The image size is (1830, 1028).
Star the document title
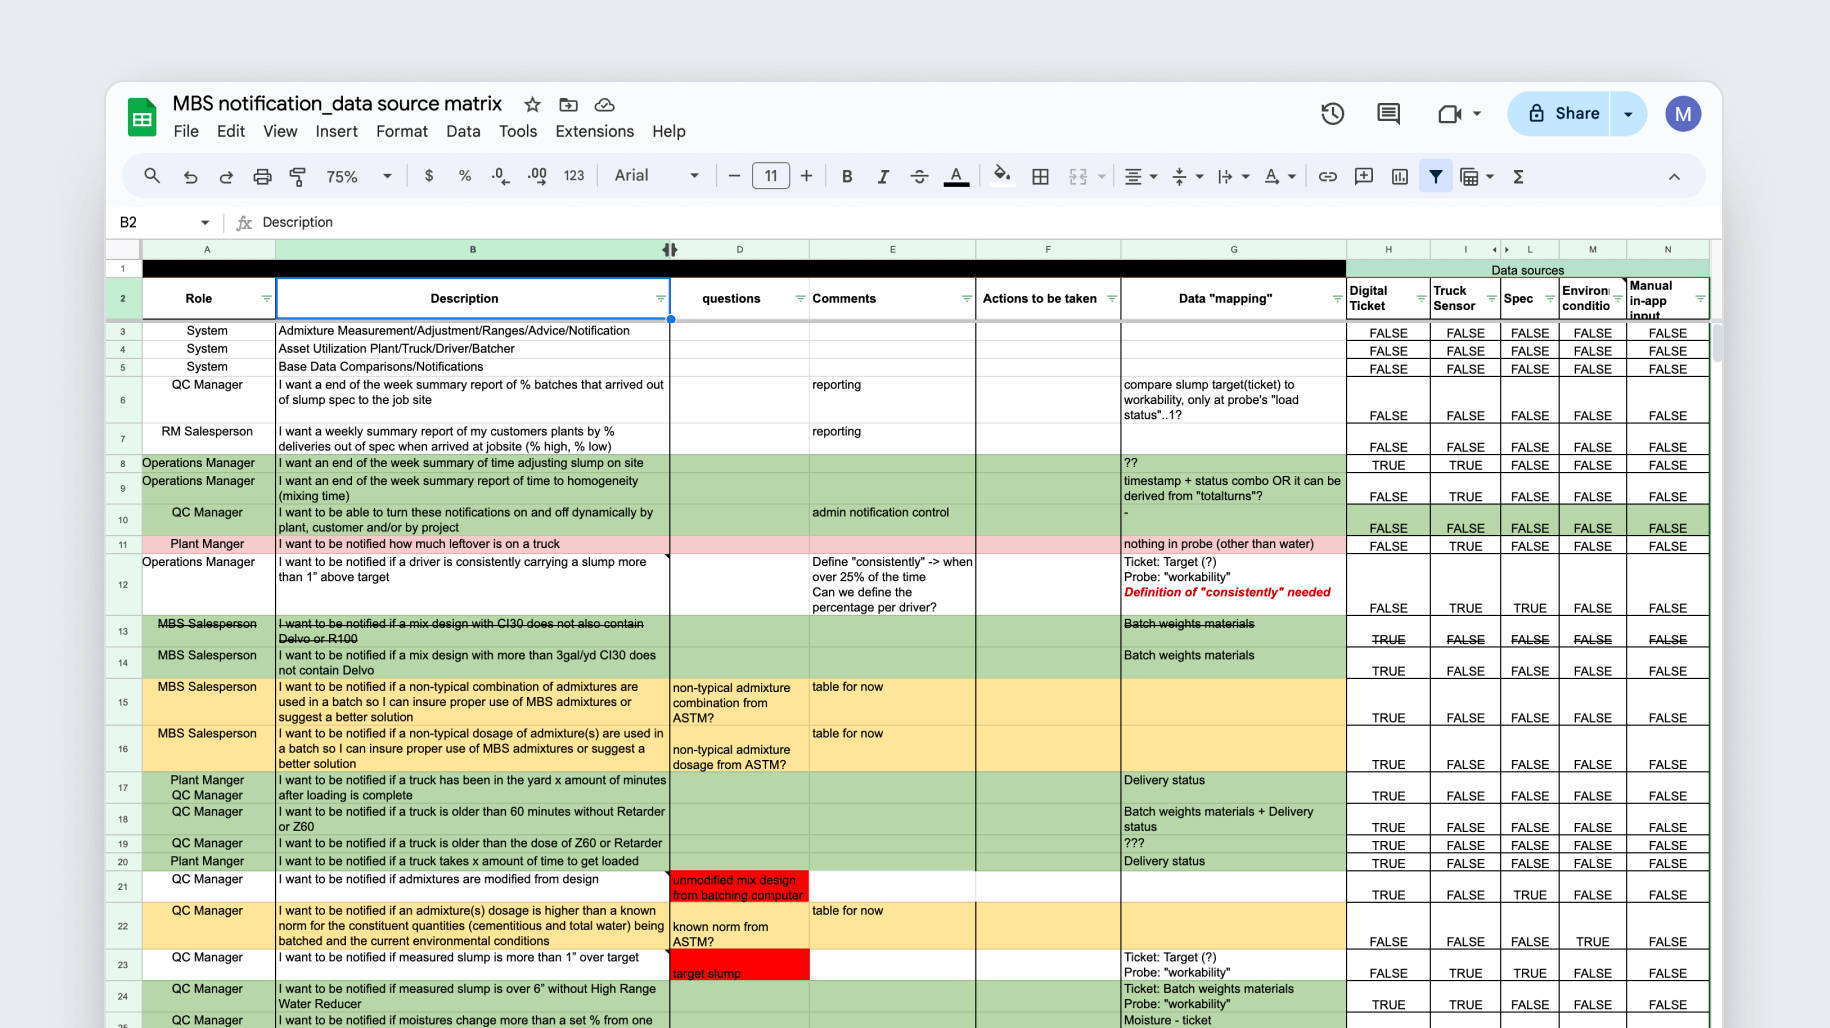(x=532, y=104)
